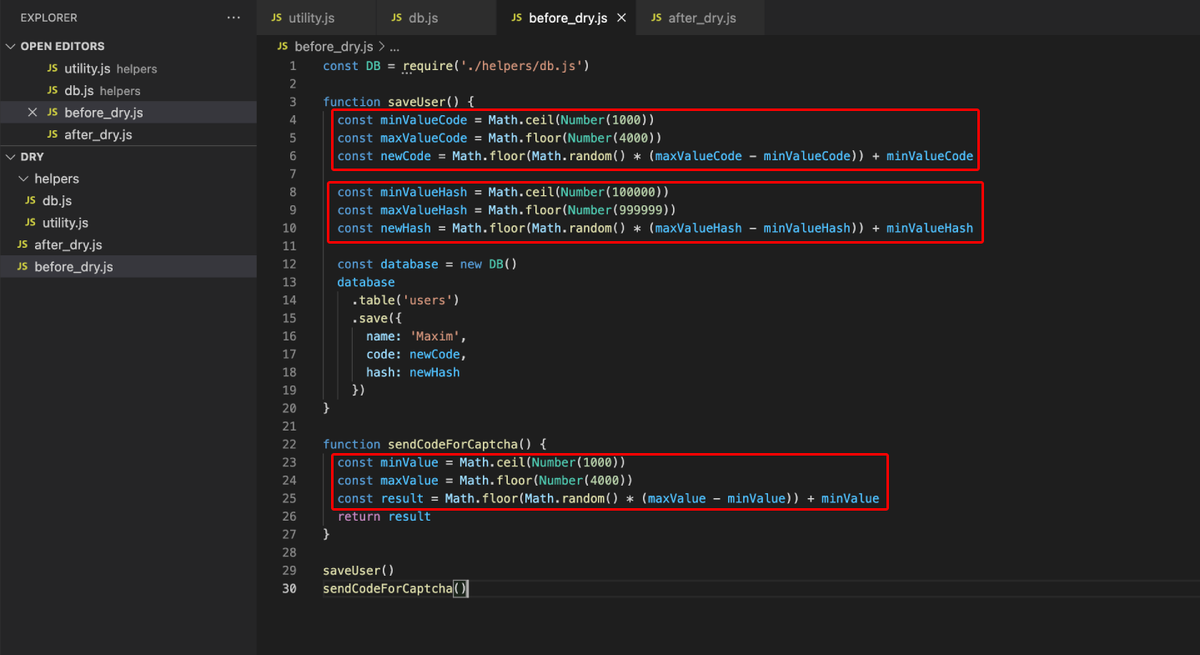
Task: Click 'return result' on line 26
Action: 384,516
